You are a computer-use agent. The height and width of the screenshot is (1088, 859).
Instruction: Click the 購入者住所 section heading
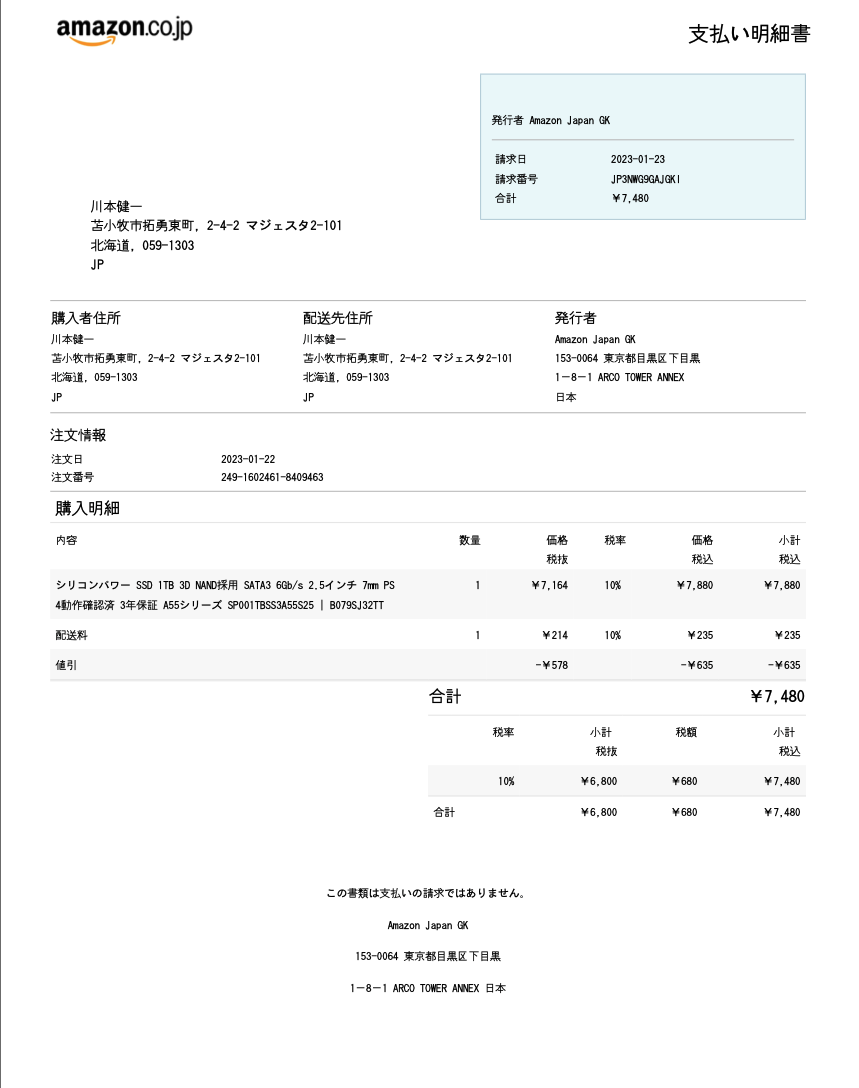[86, 318]
